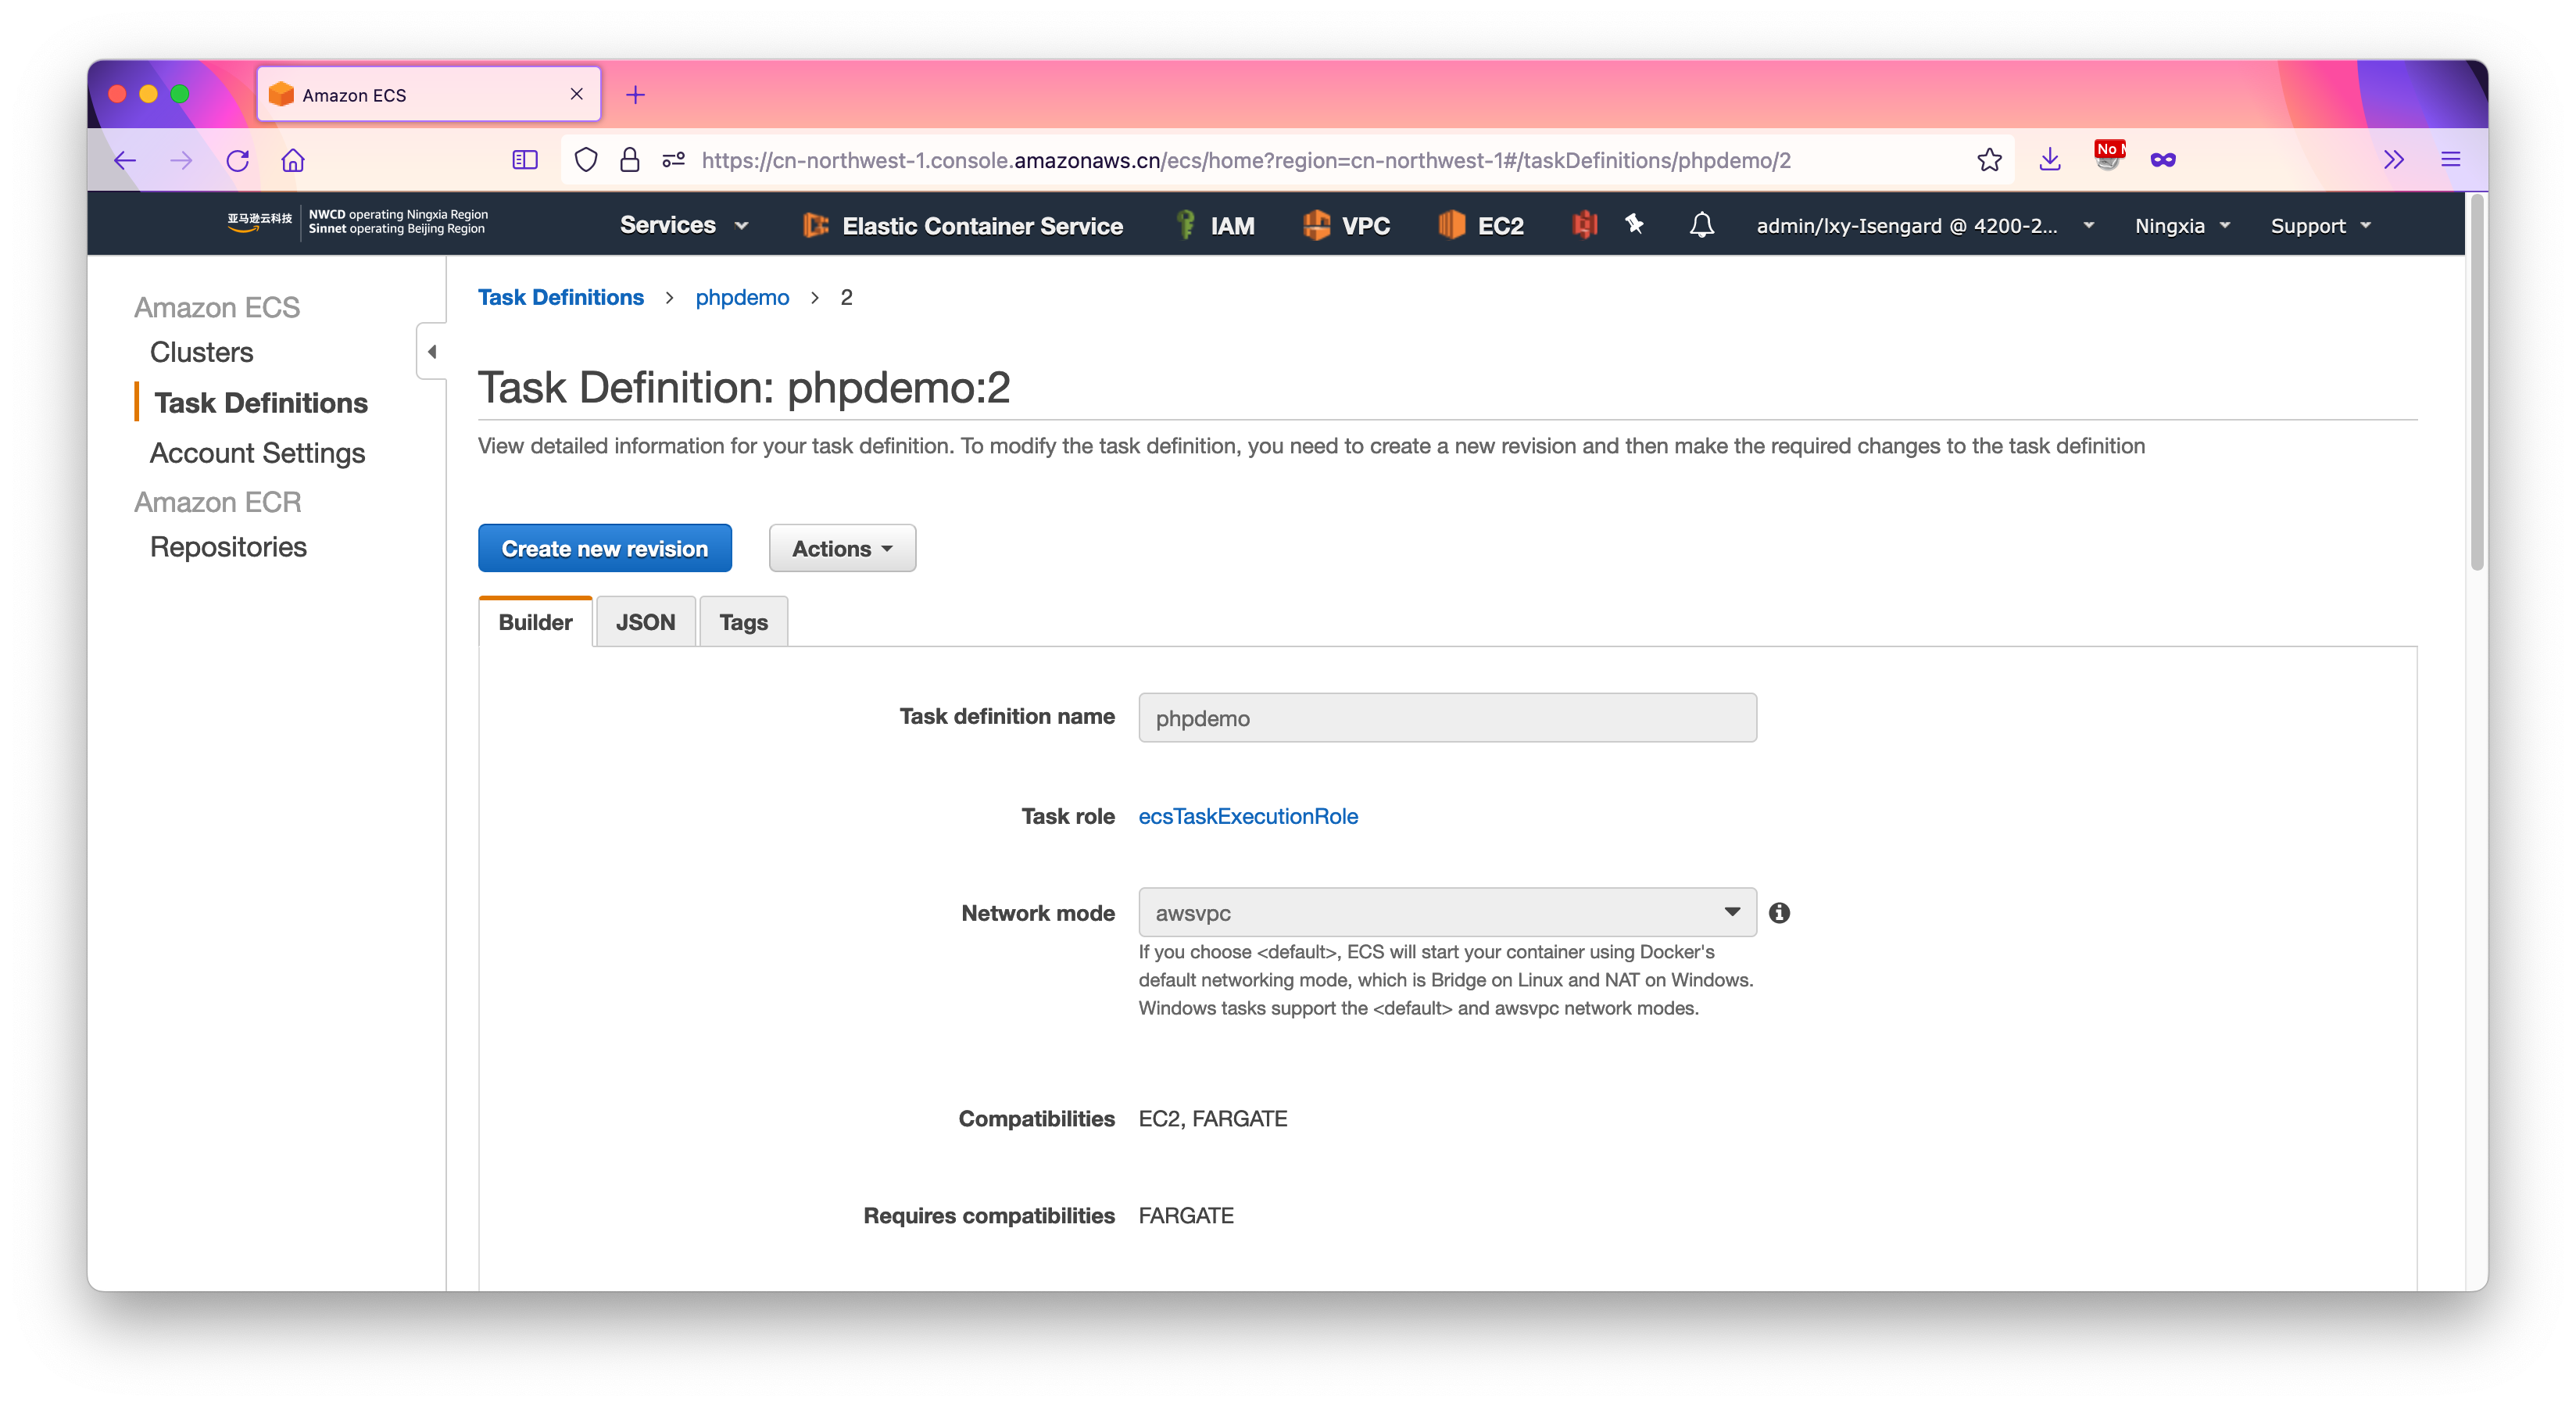The height and width of the screenshot is (1407, 2576).
Task: Click the browser address bar URL
Action: coord(1245,160)
